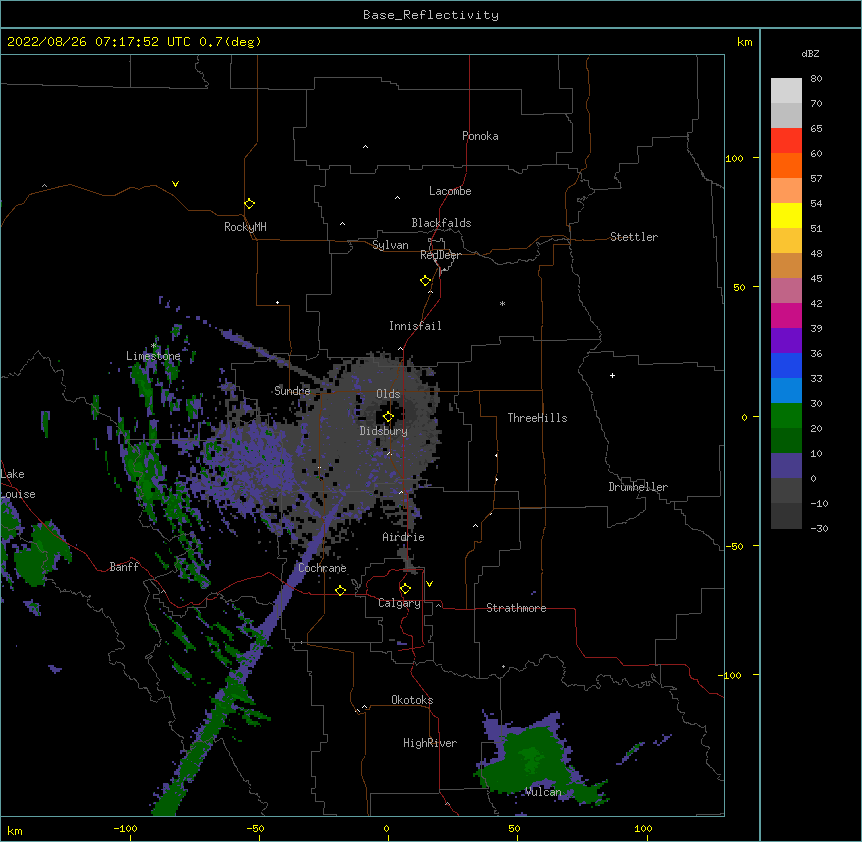
Task: Click the Lacombe city label
Action: click(450, 191)
